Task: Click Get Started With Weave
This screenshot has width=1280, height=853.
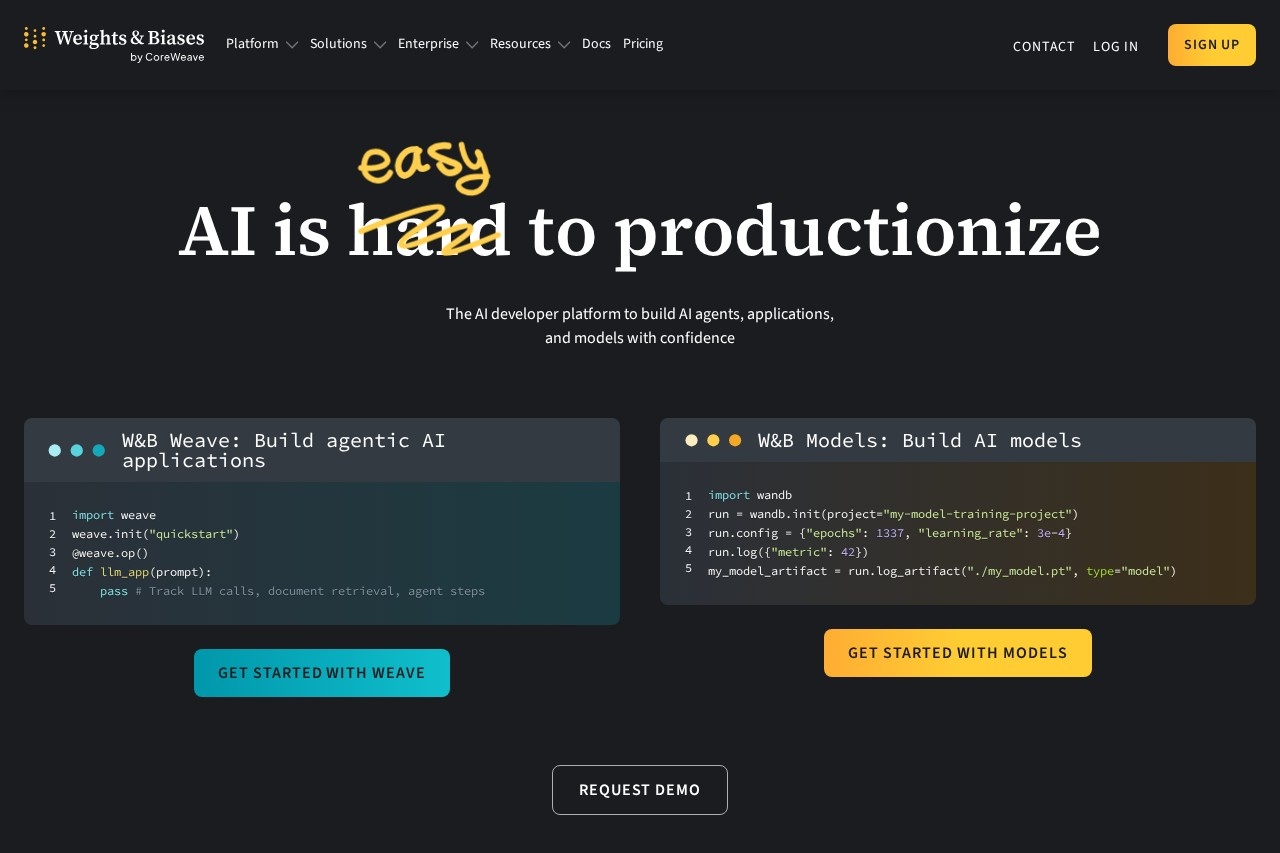Action: 322,673
